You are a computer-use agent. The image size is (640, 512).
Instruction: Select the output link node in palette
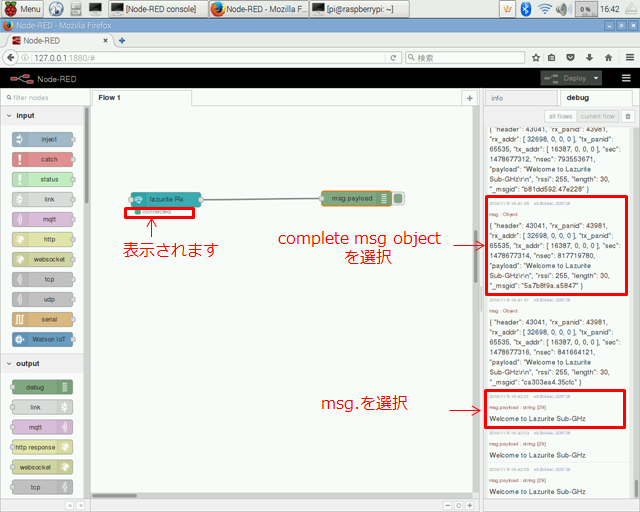coord(42,407)
